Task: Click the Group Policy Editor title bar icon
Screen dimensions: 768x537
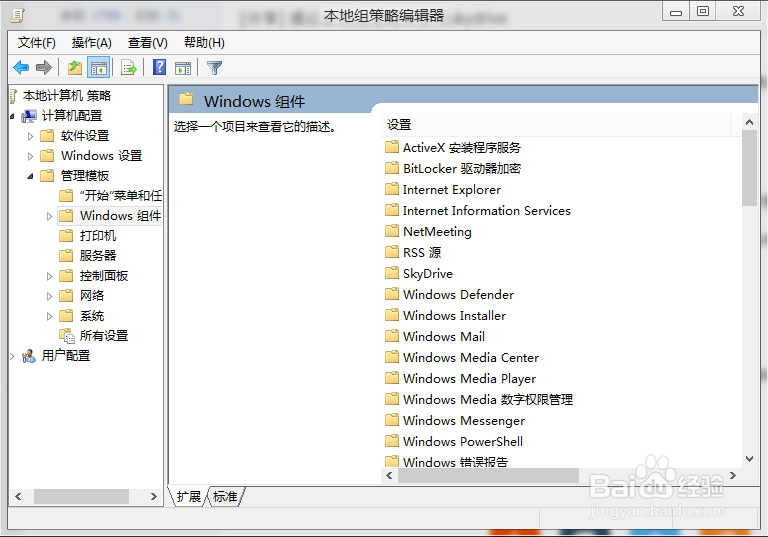Action: 18,16
